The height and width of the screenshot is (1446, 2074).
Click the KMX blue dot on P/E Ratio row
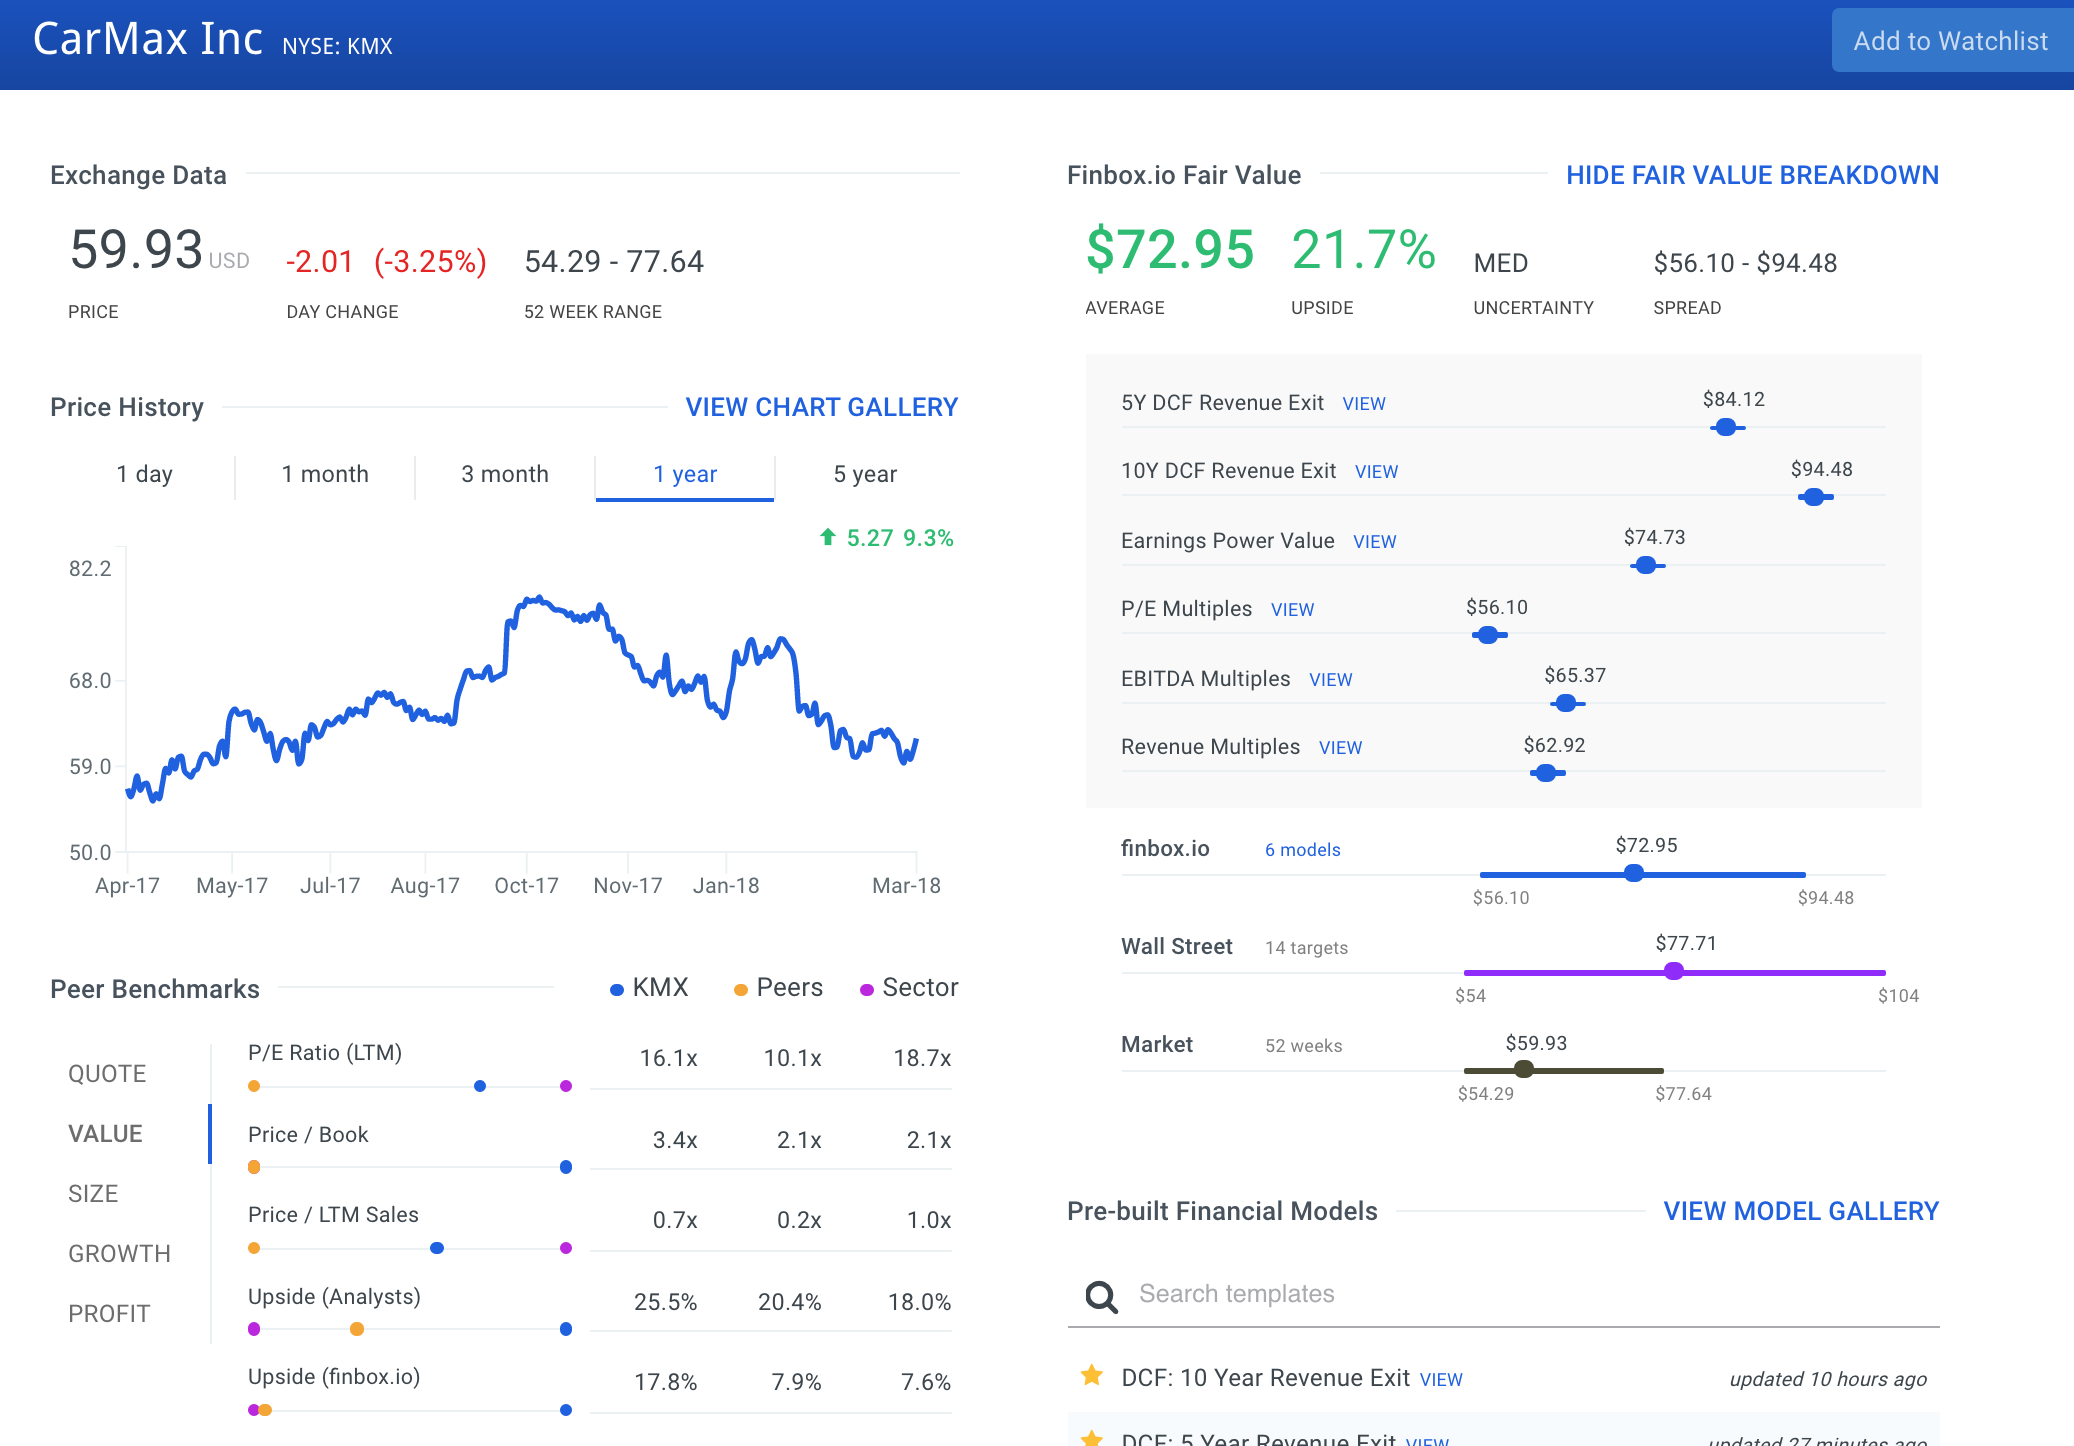tap(480, 1086)
